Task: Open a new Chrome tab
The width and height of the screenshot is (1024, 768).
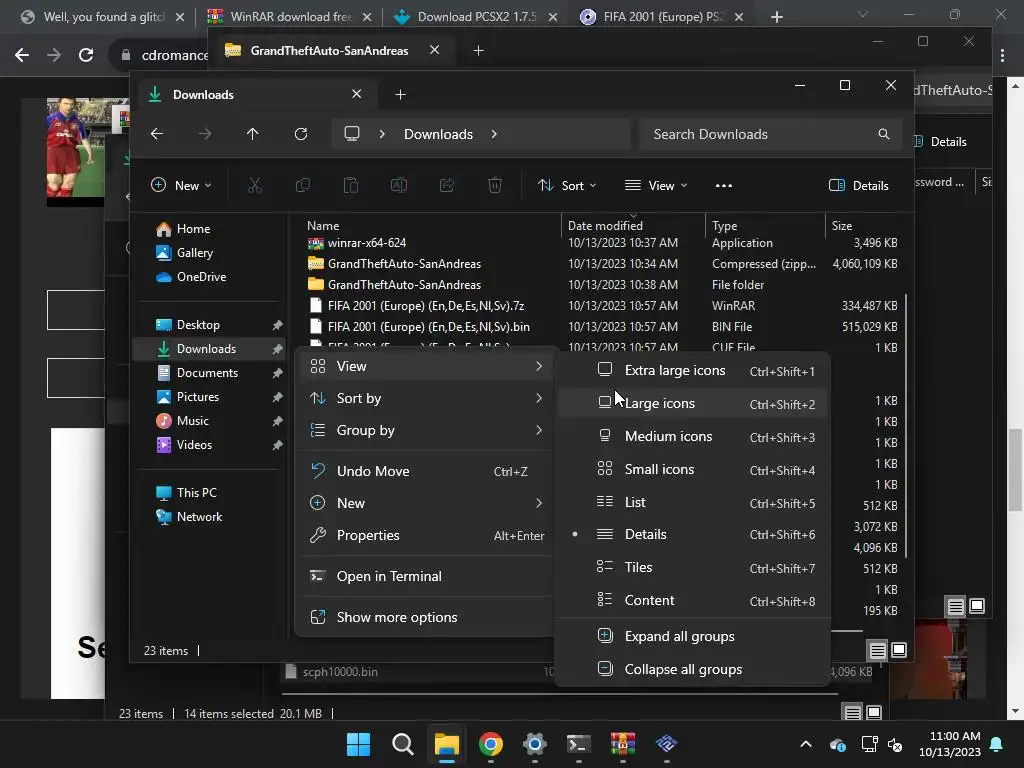Action: pyautogui.click(x=776, y=17)
